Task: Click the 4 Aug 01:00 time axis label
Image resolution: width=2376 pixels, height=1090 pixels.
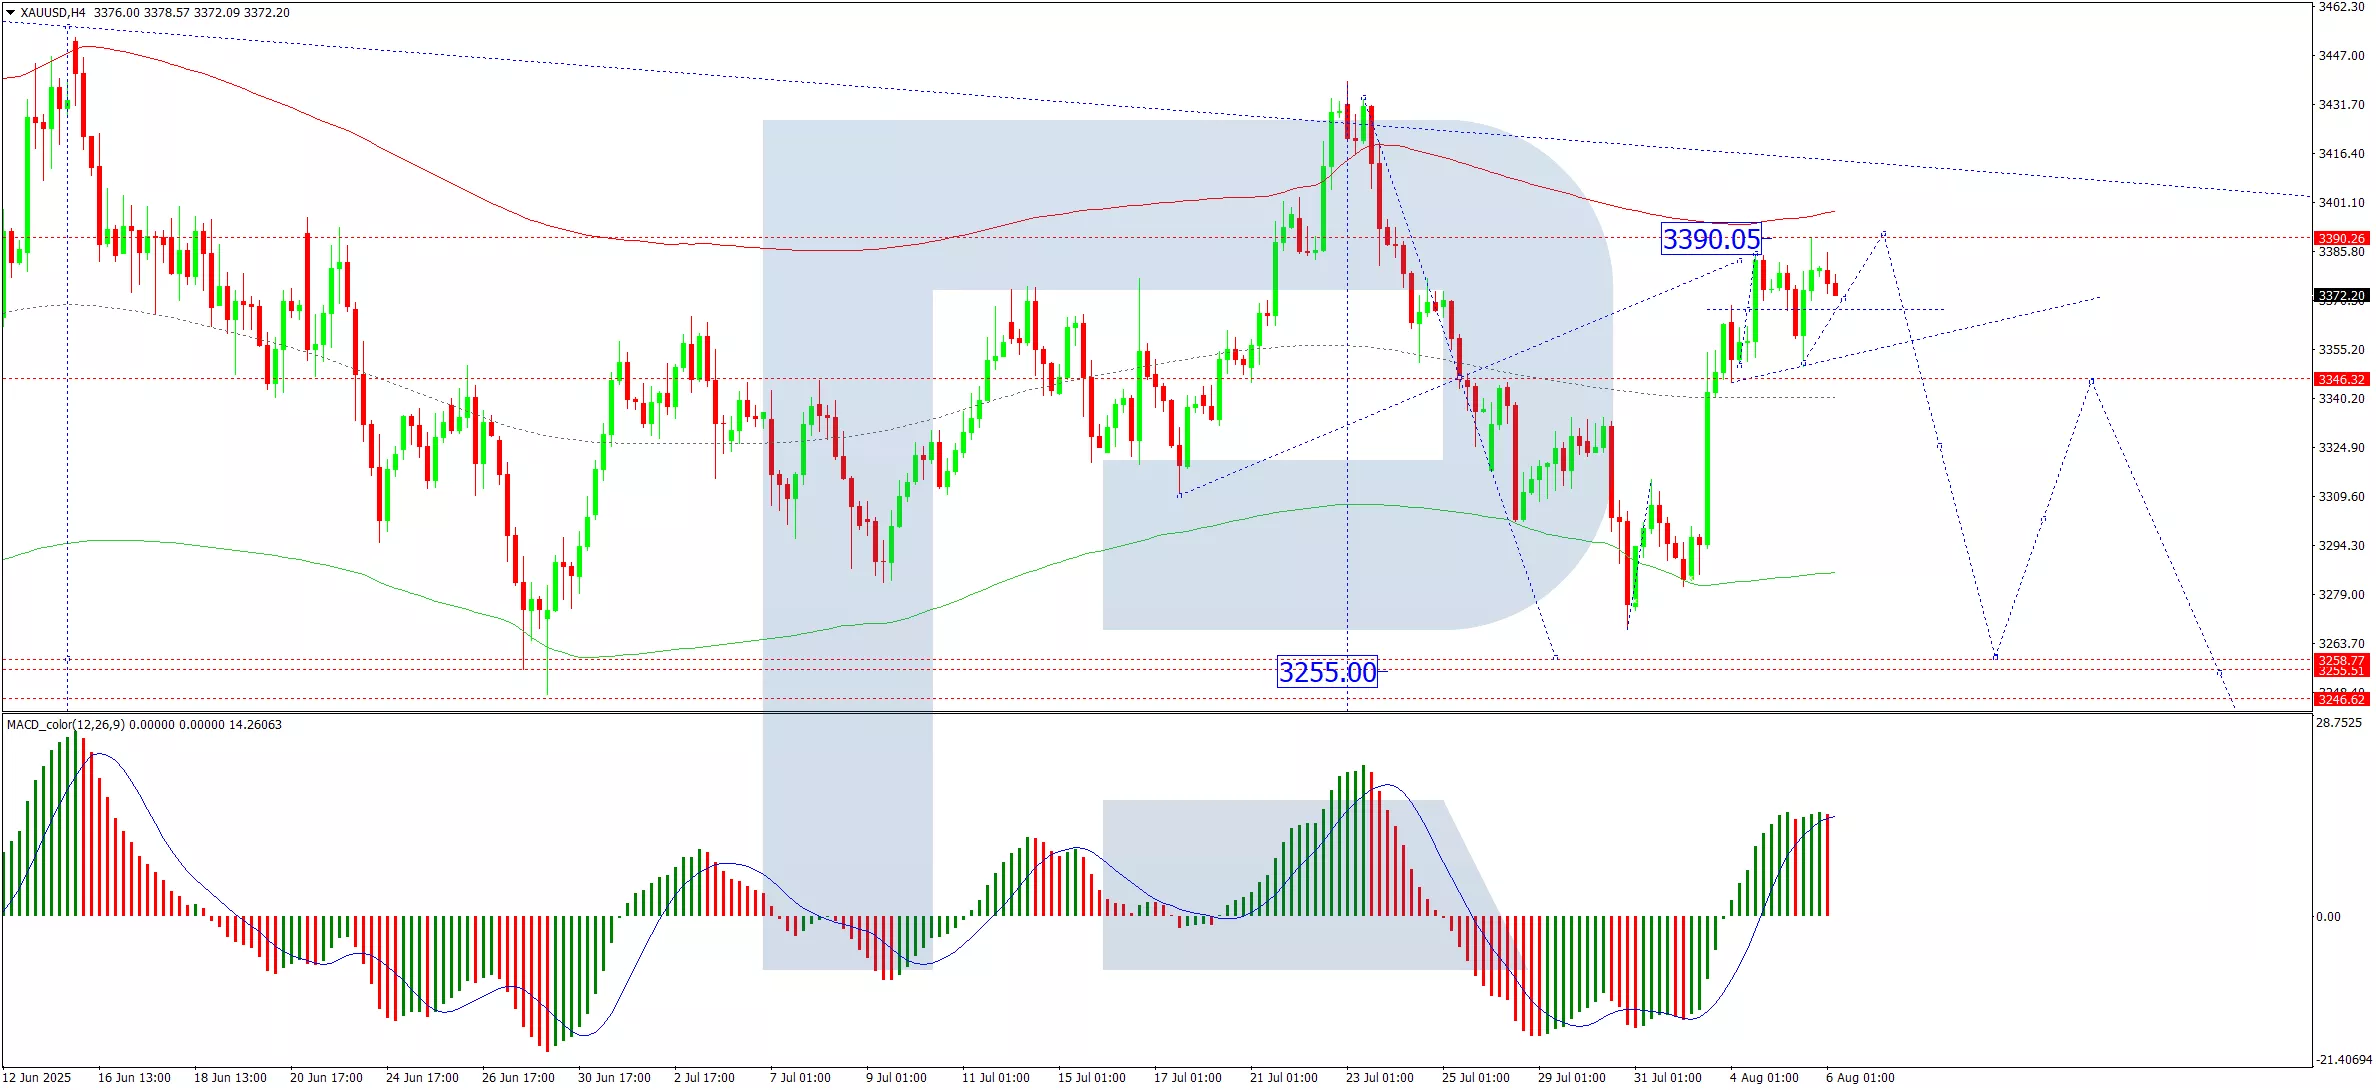Action: (1763, 1077)
